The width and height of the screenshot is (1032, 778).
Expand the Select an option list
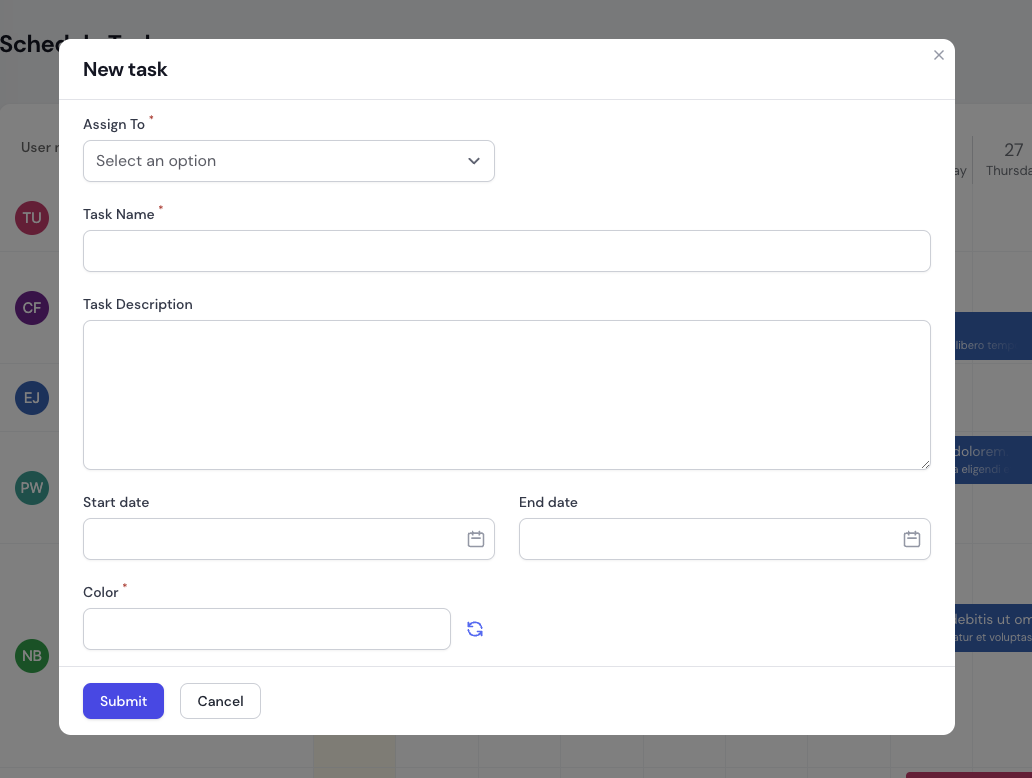[x=289, y=161]
